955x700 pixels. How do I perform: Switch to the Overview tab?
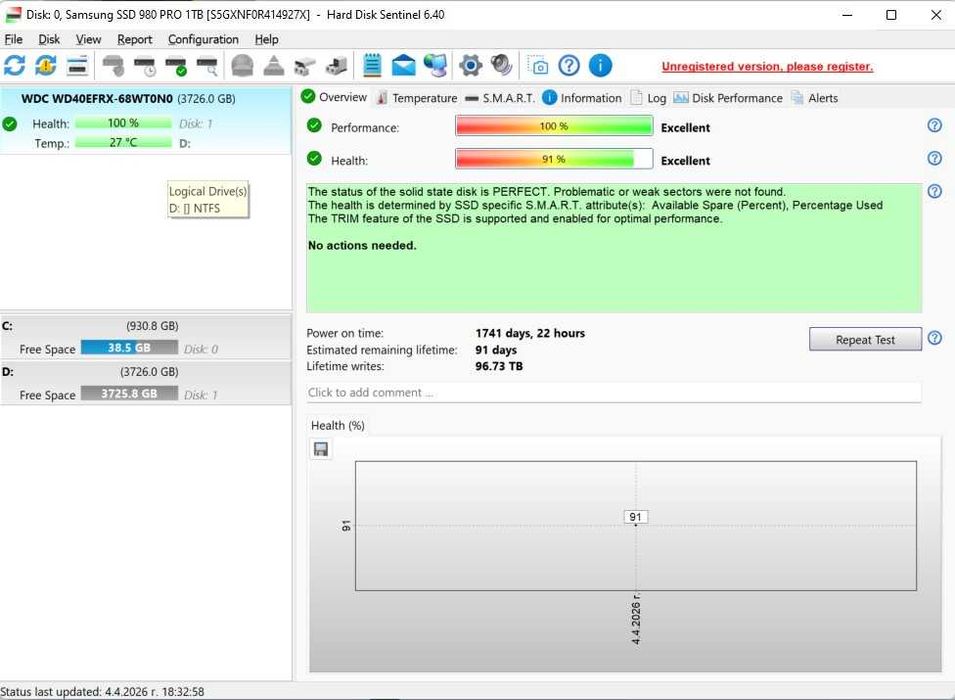[334, 97]
